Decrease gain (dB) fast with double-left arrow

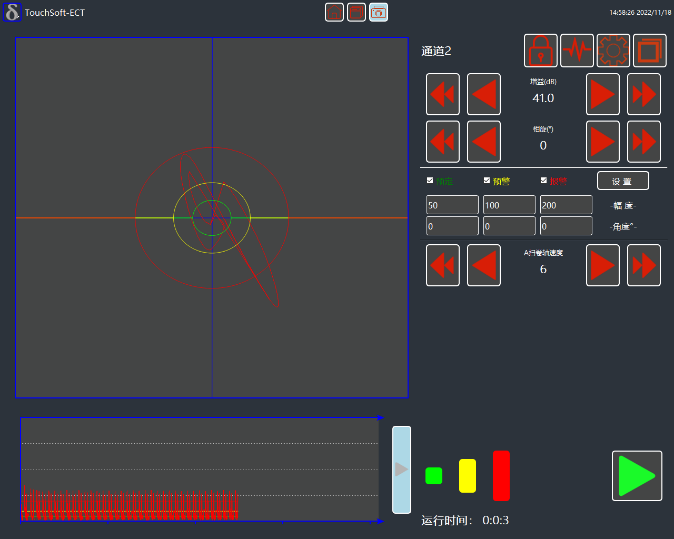pos(443,94)
